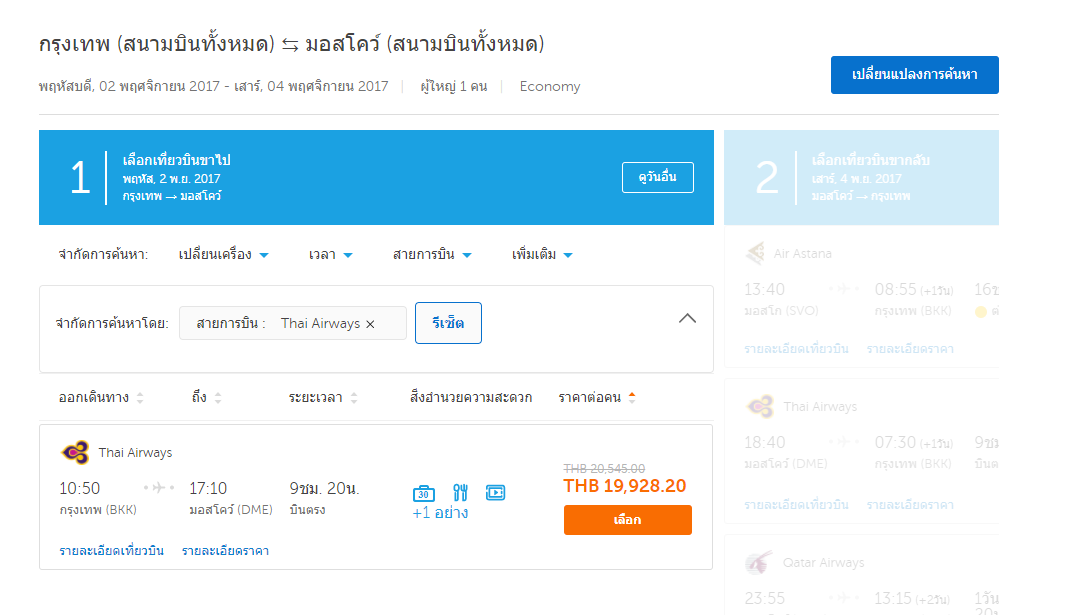Open flight details link under Air Astana return
Image resolution: width=1082 pixels, height=615 pixels.
click(x=796, y=349)
